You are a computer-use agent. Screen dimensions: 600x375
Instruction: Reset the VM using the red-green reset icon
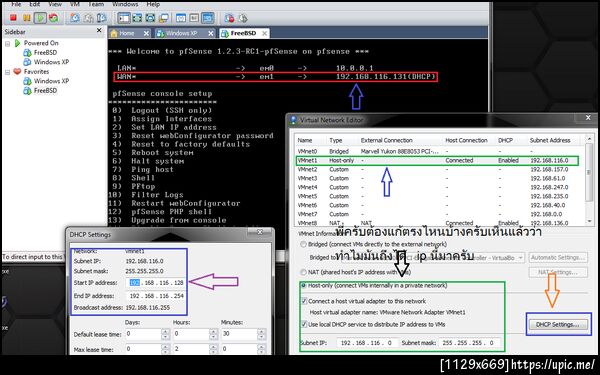(54, 18)
